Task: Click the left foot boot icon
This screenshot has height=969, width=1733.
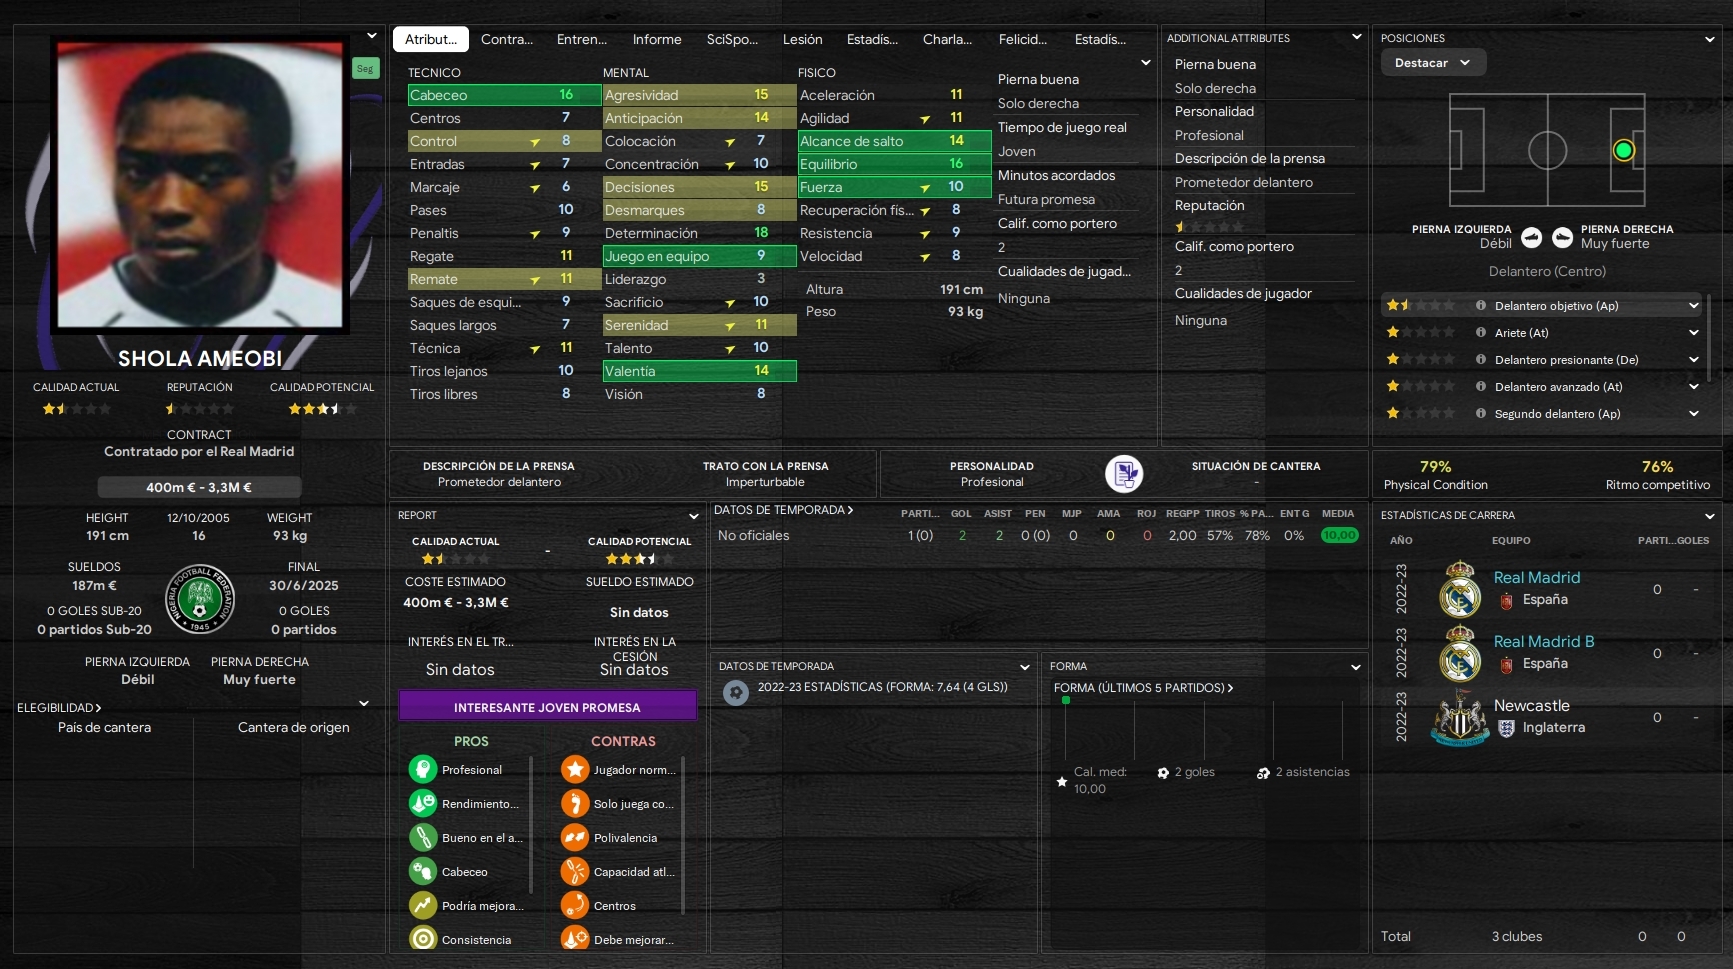Action: (1531, 237)
